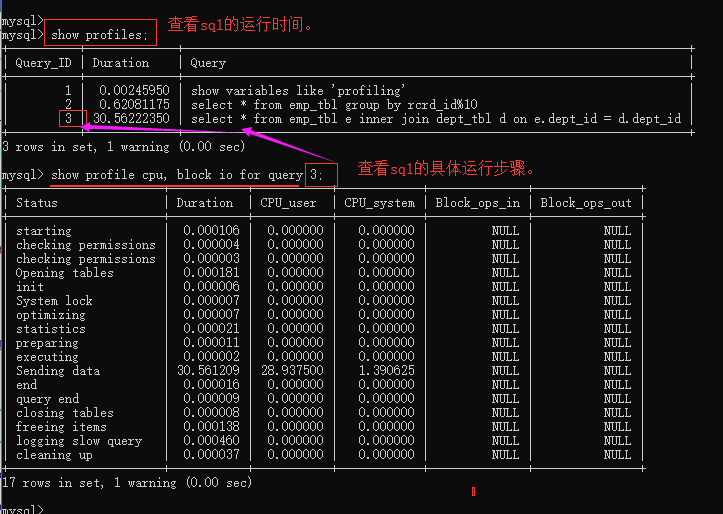Click the 'show profiles;' command text
This screenshot has width=723, height=514.
[x=99, y=35]
